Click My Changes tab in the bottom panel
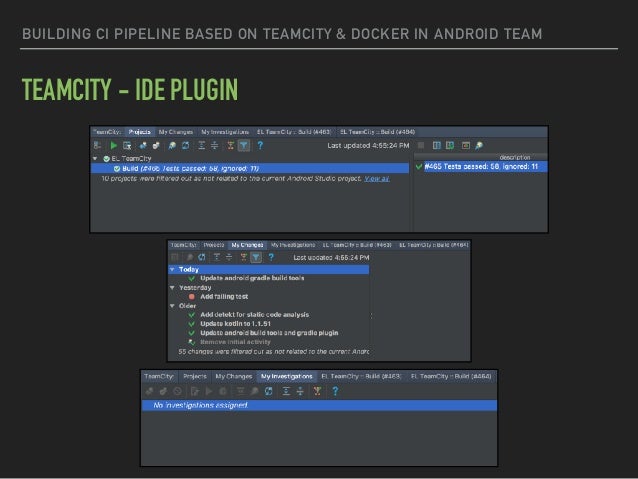This screenshot has height=479, width=638. (234, 376)
